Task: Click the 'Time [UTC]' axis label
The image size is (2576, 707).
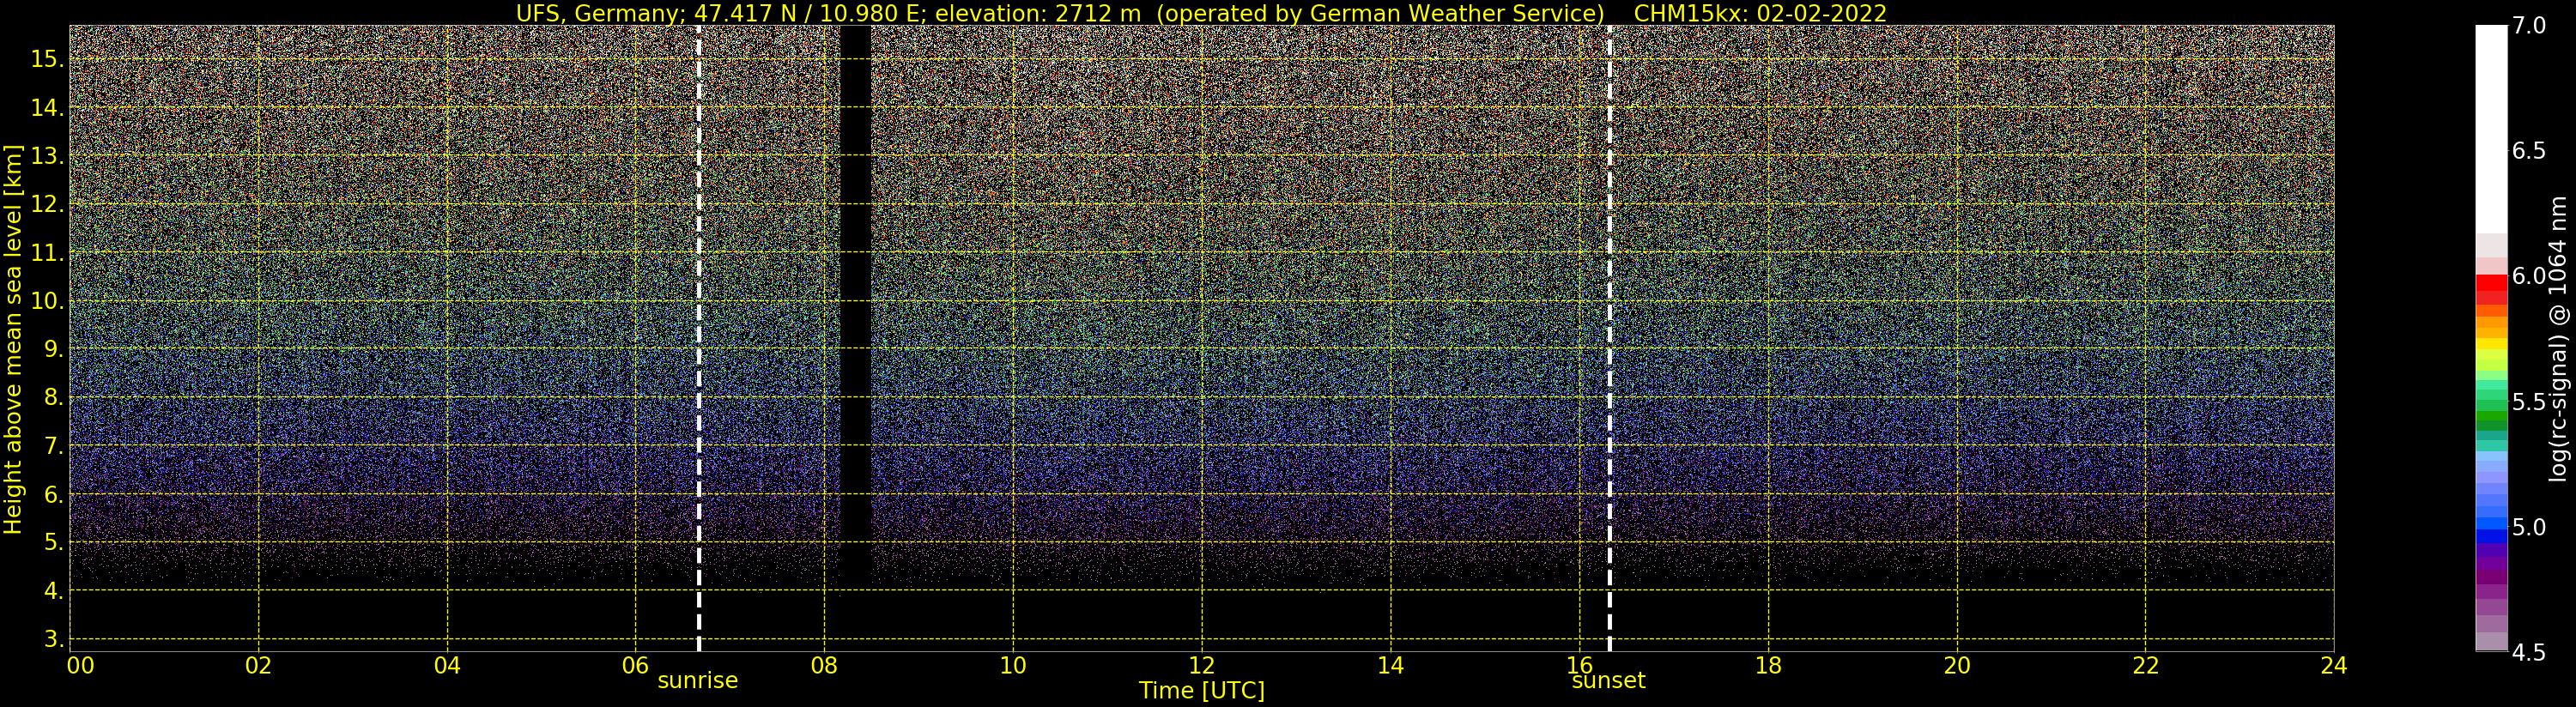Action: (x=1202, y=690)
